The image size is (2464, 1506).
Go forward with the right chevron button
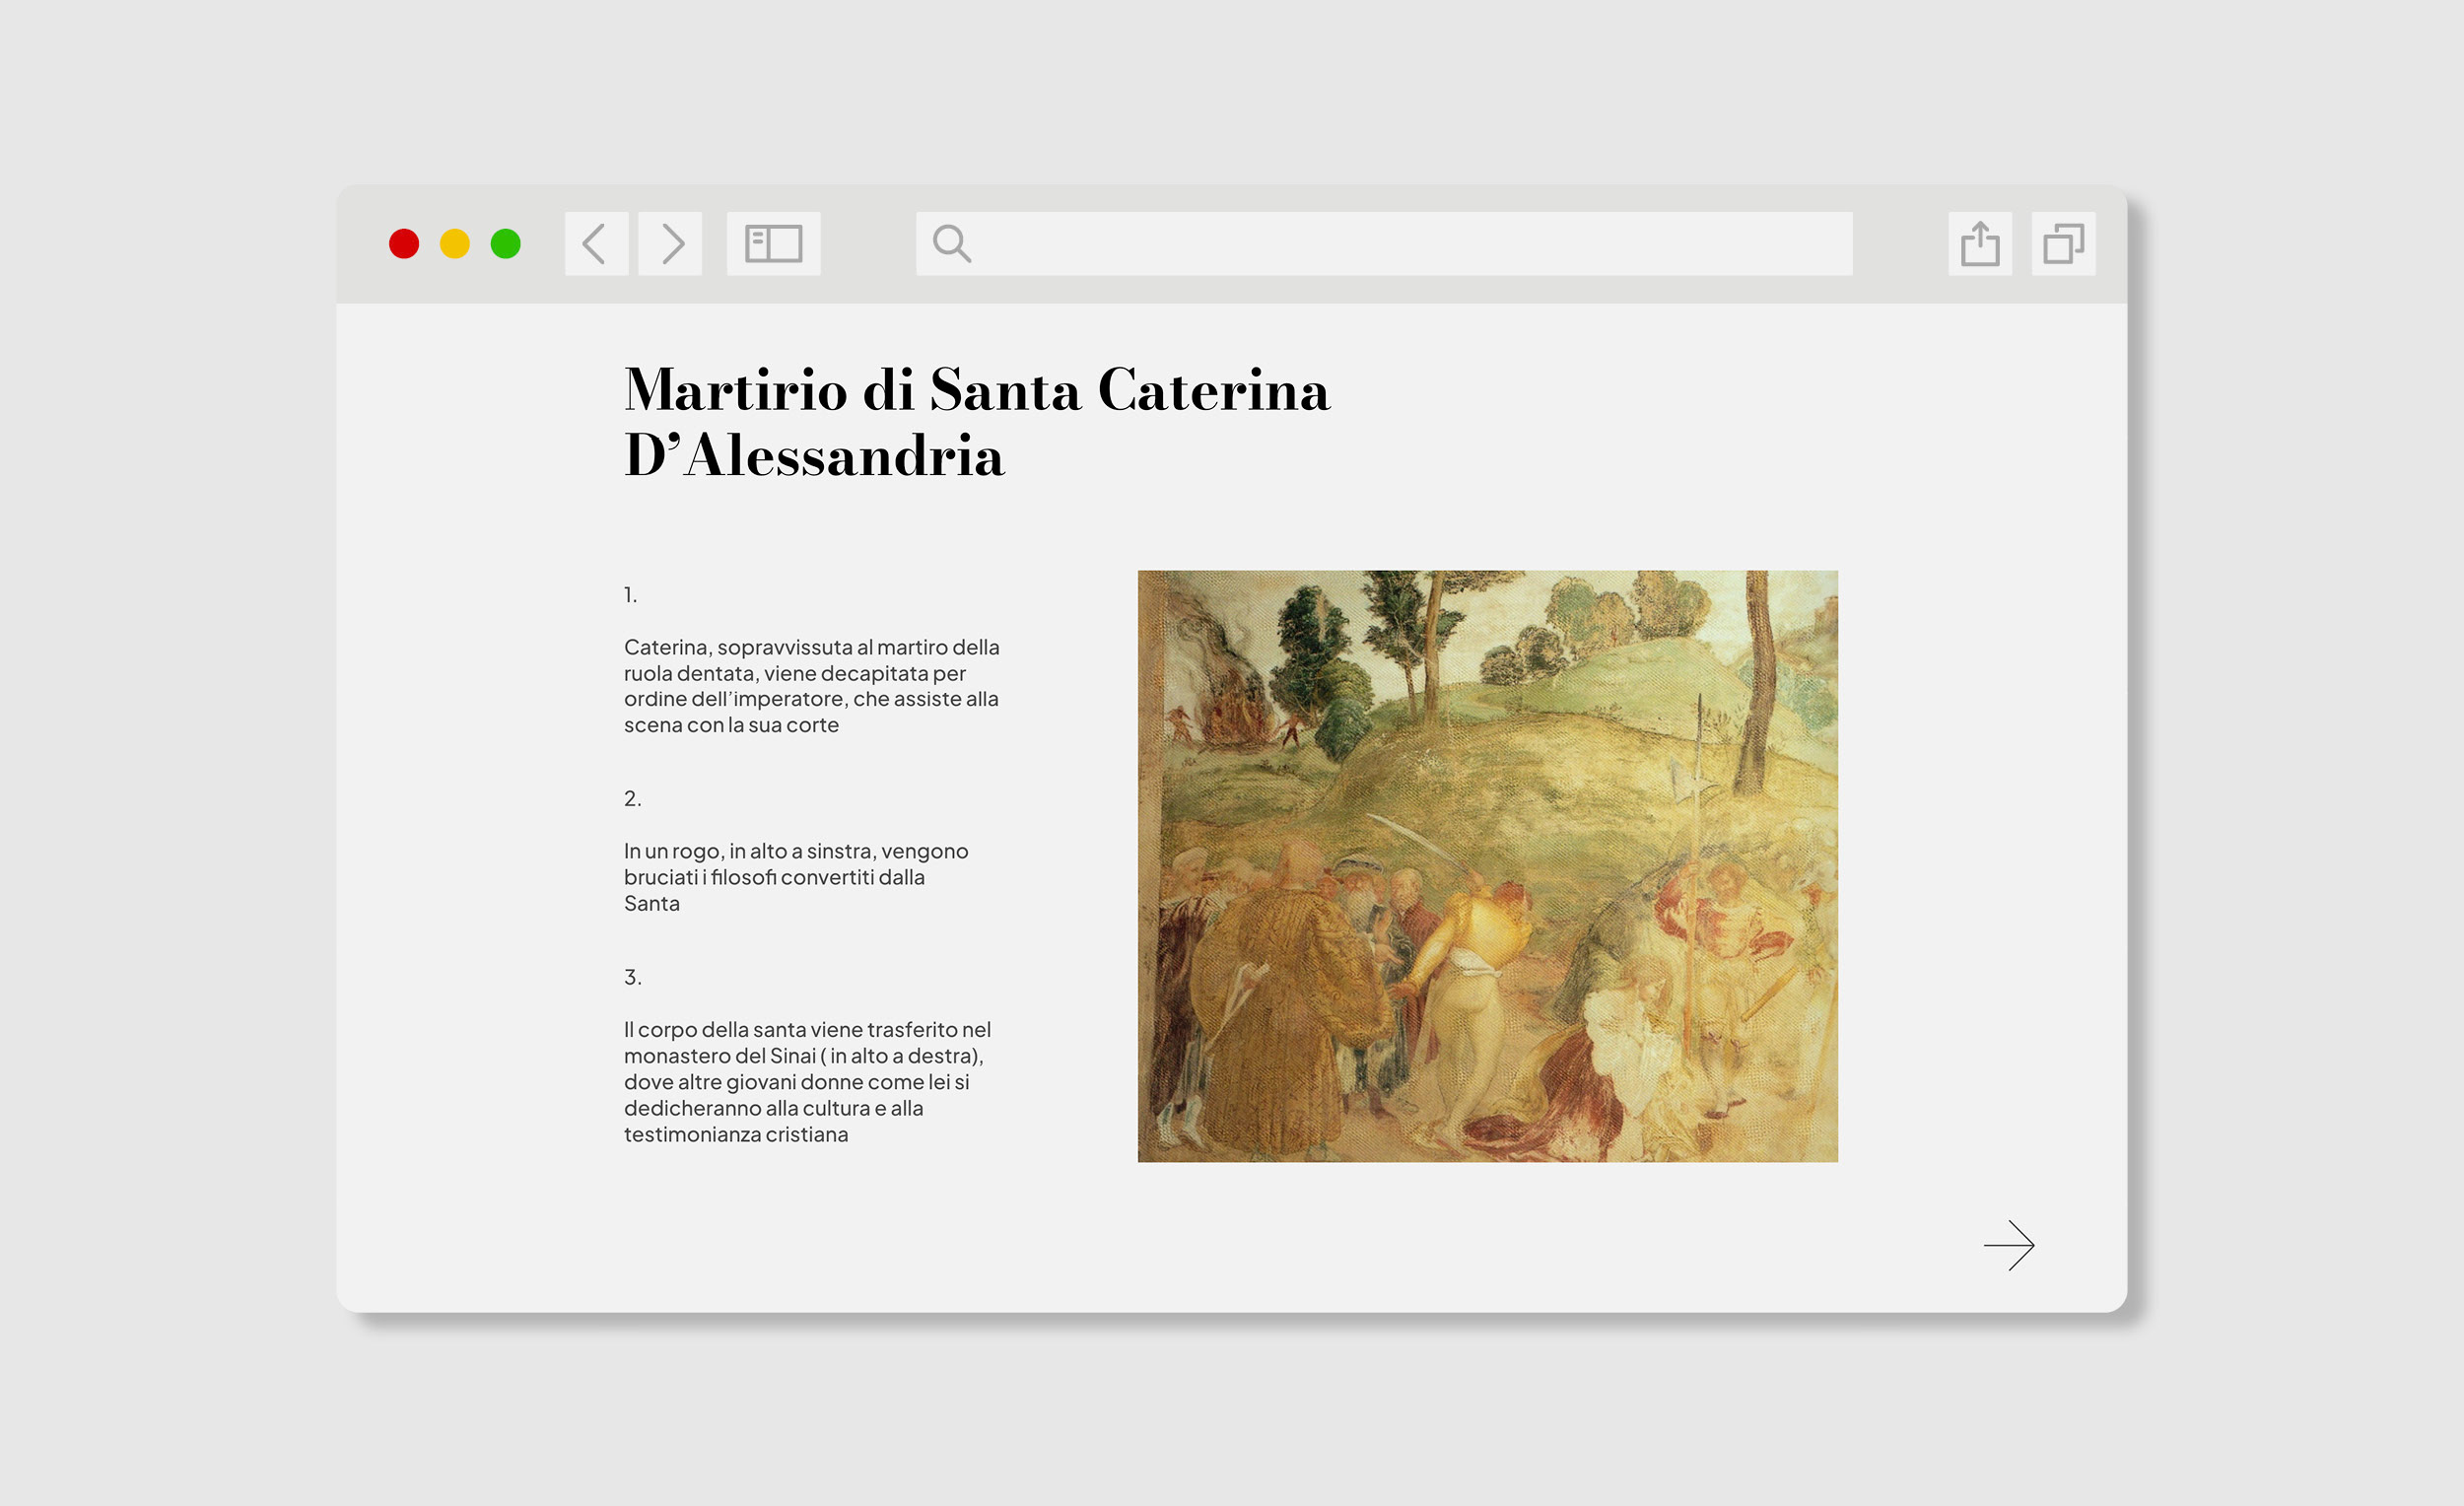coord(670,243)
